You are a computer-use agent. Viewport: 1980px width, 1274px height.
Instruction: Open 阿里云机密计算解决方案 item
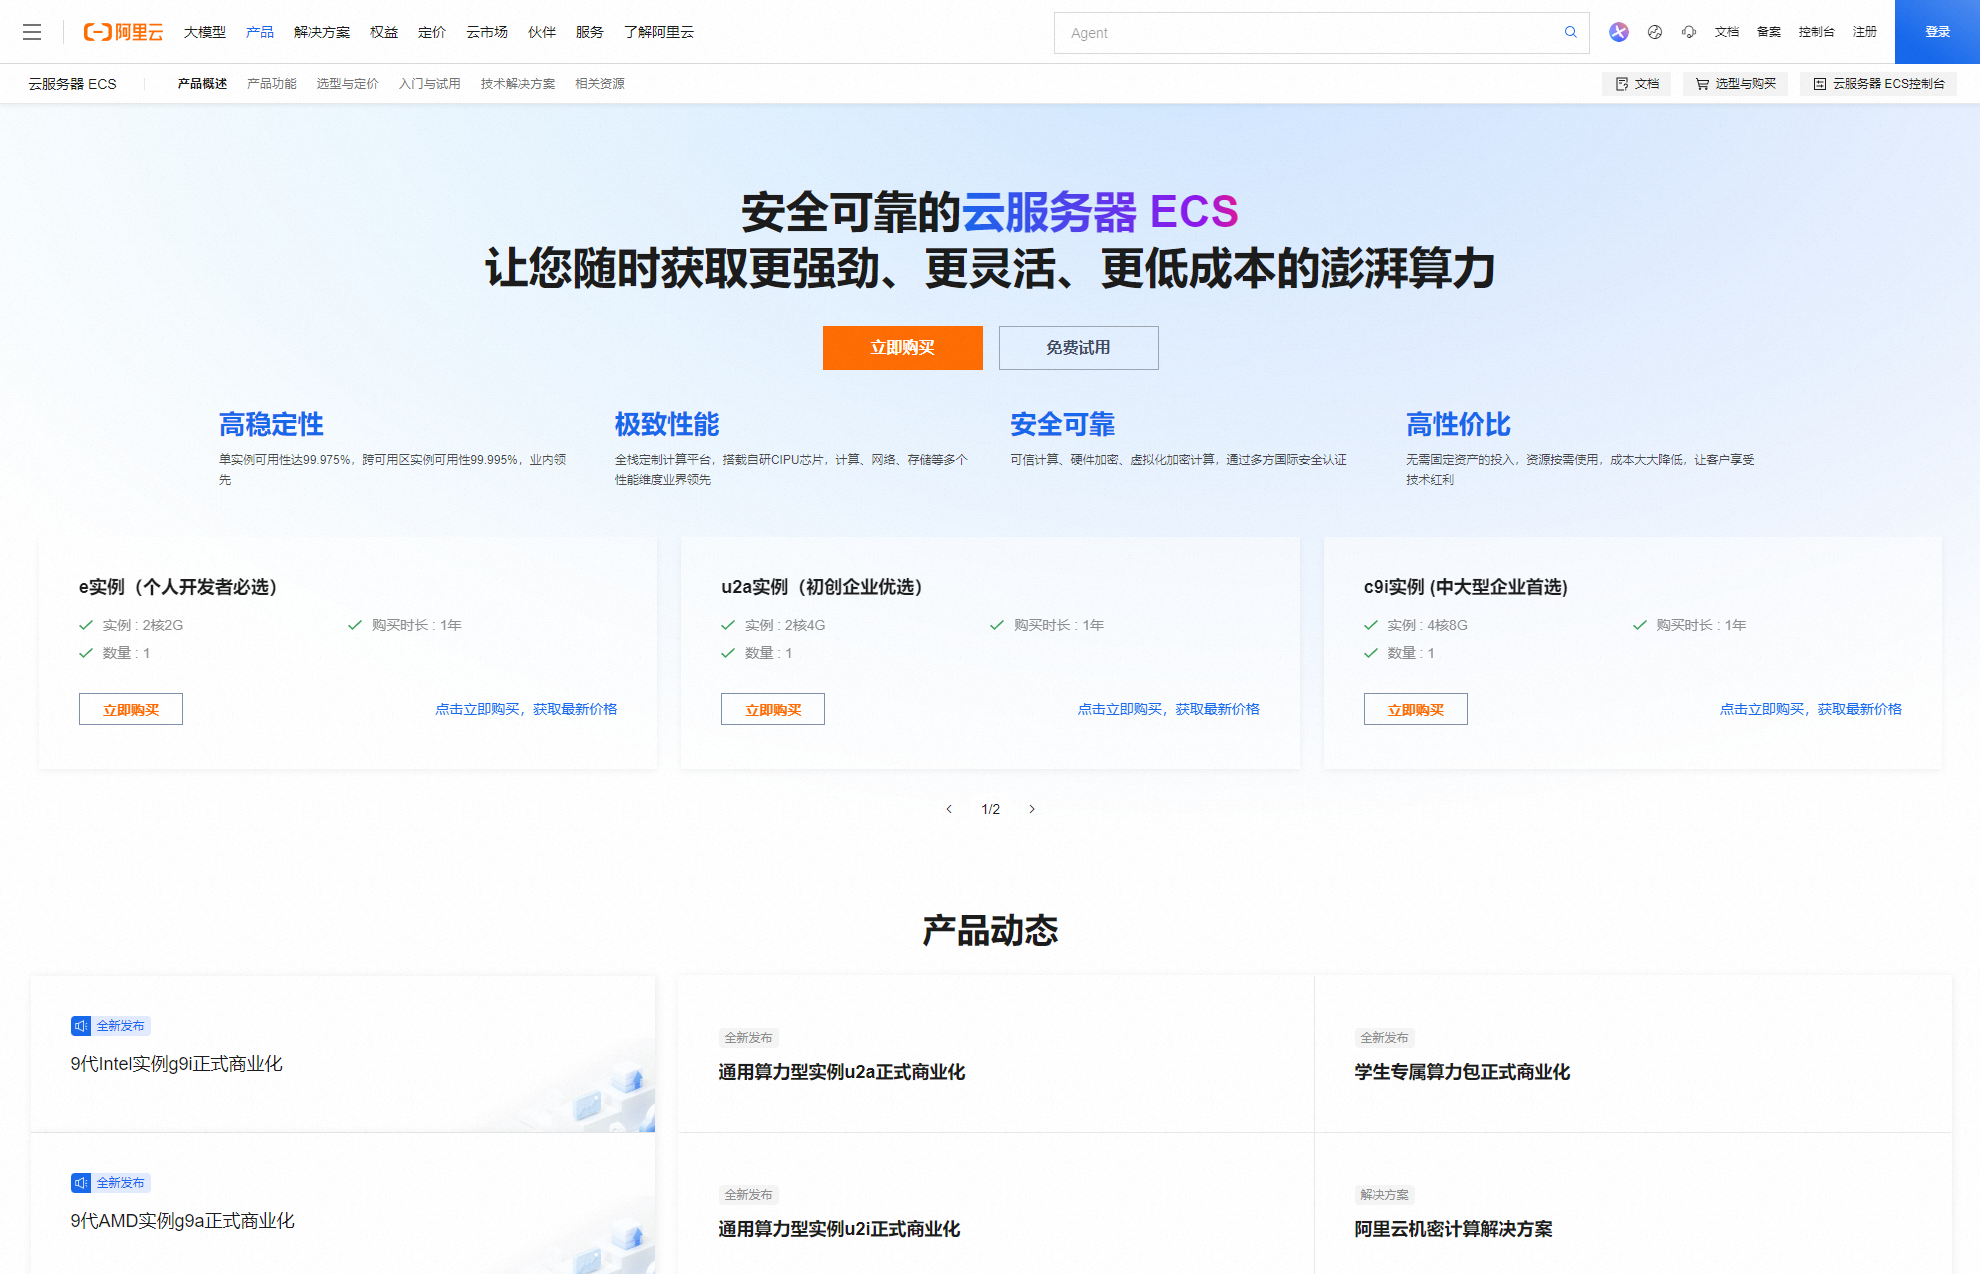1454,1229
